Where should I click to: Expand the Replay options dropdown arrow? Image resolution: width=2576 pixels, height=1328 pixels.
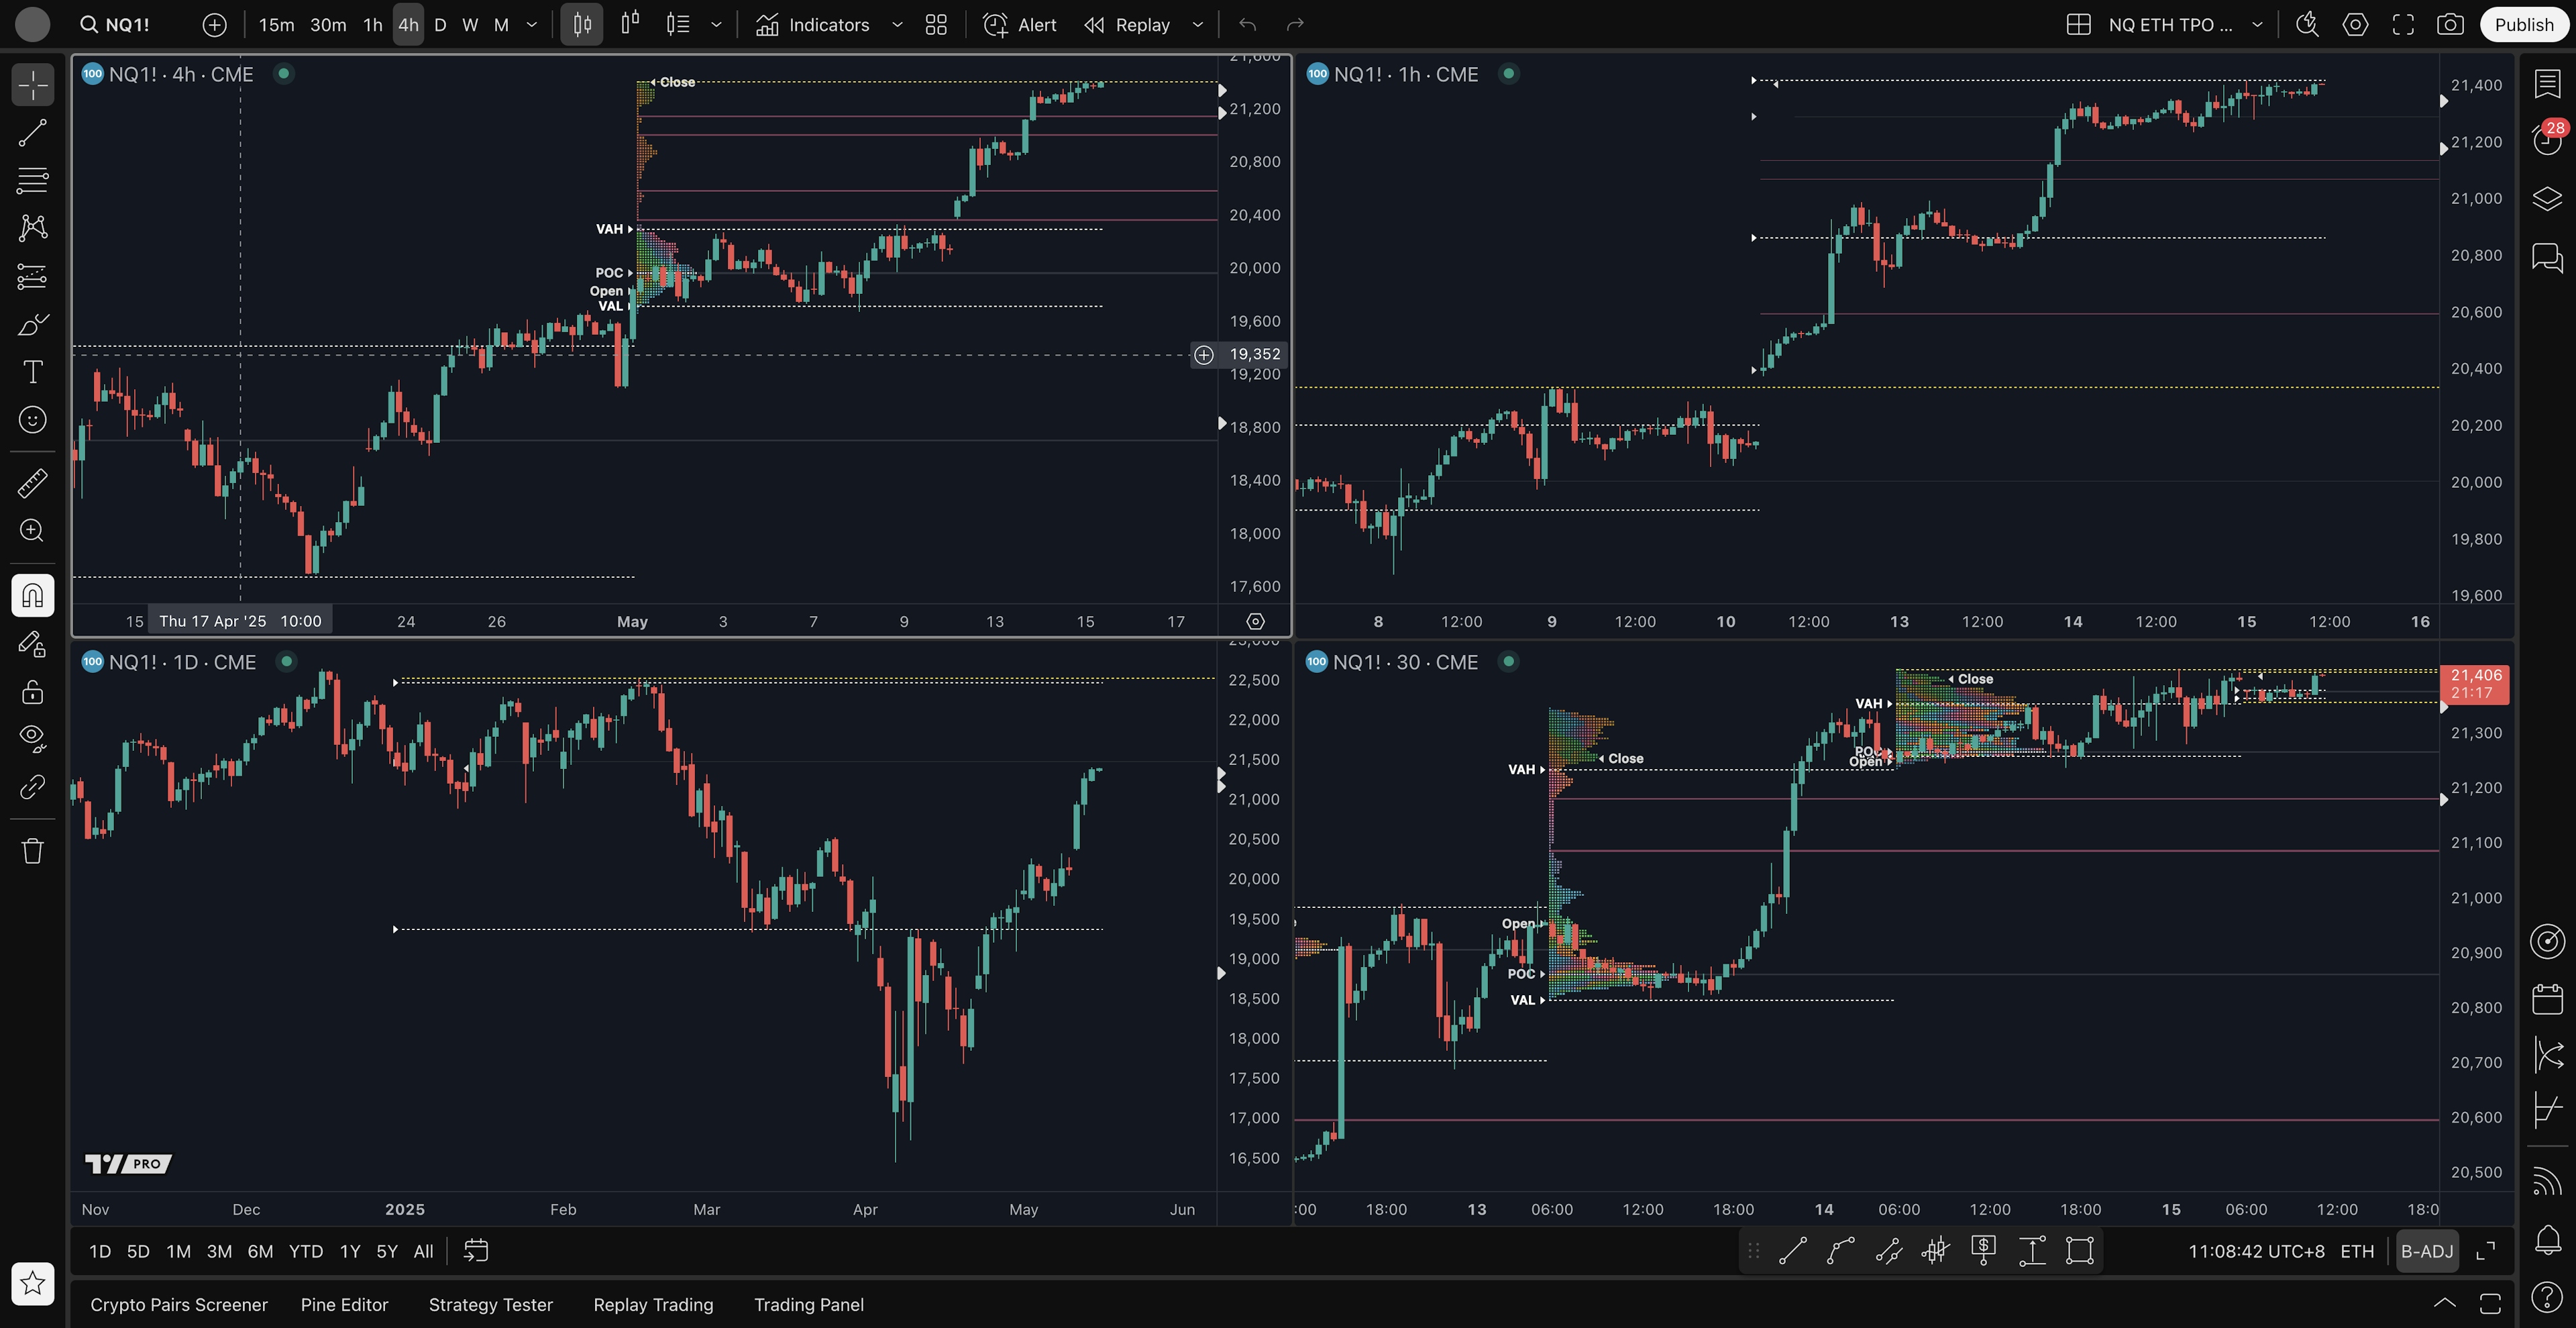(1197, 25)
